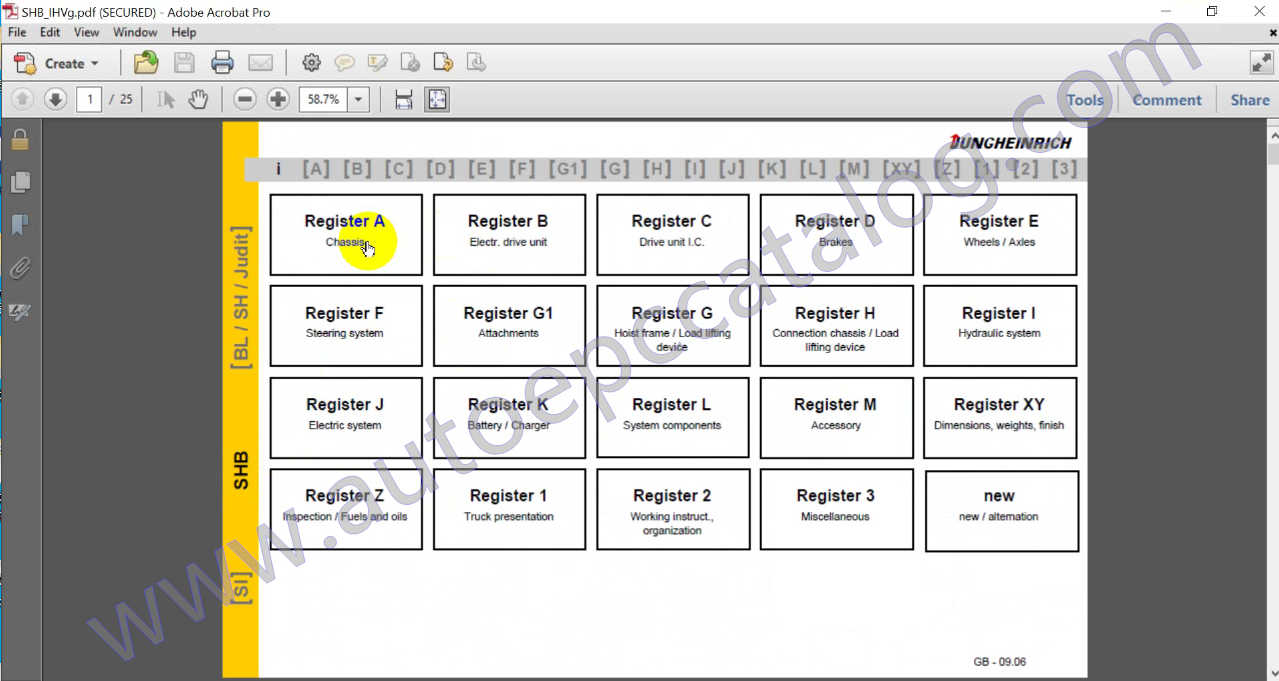Image resolution: width=1279 pixels, height=681 pixels.
Task: Open the Window menu
Action: [135, 32]
